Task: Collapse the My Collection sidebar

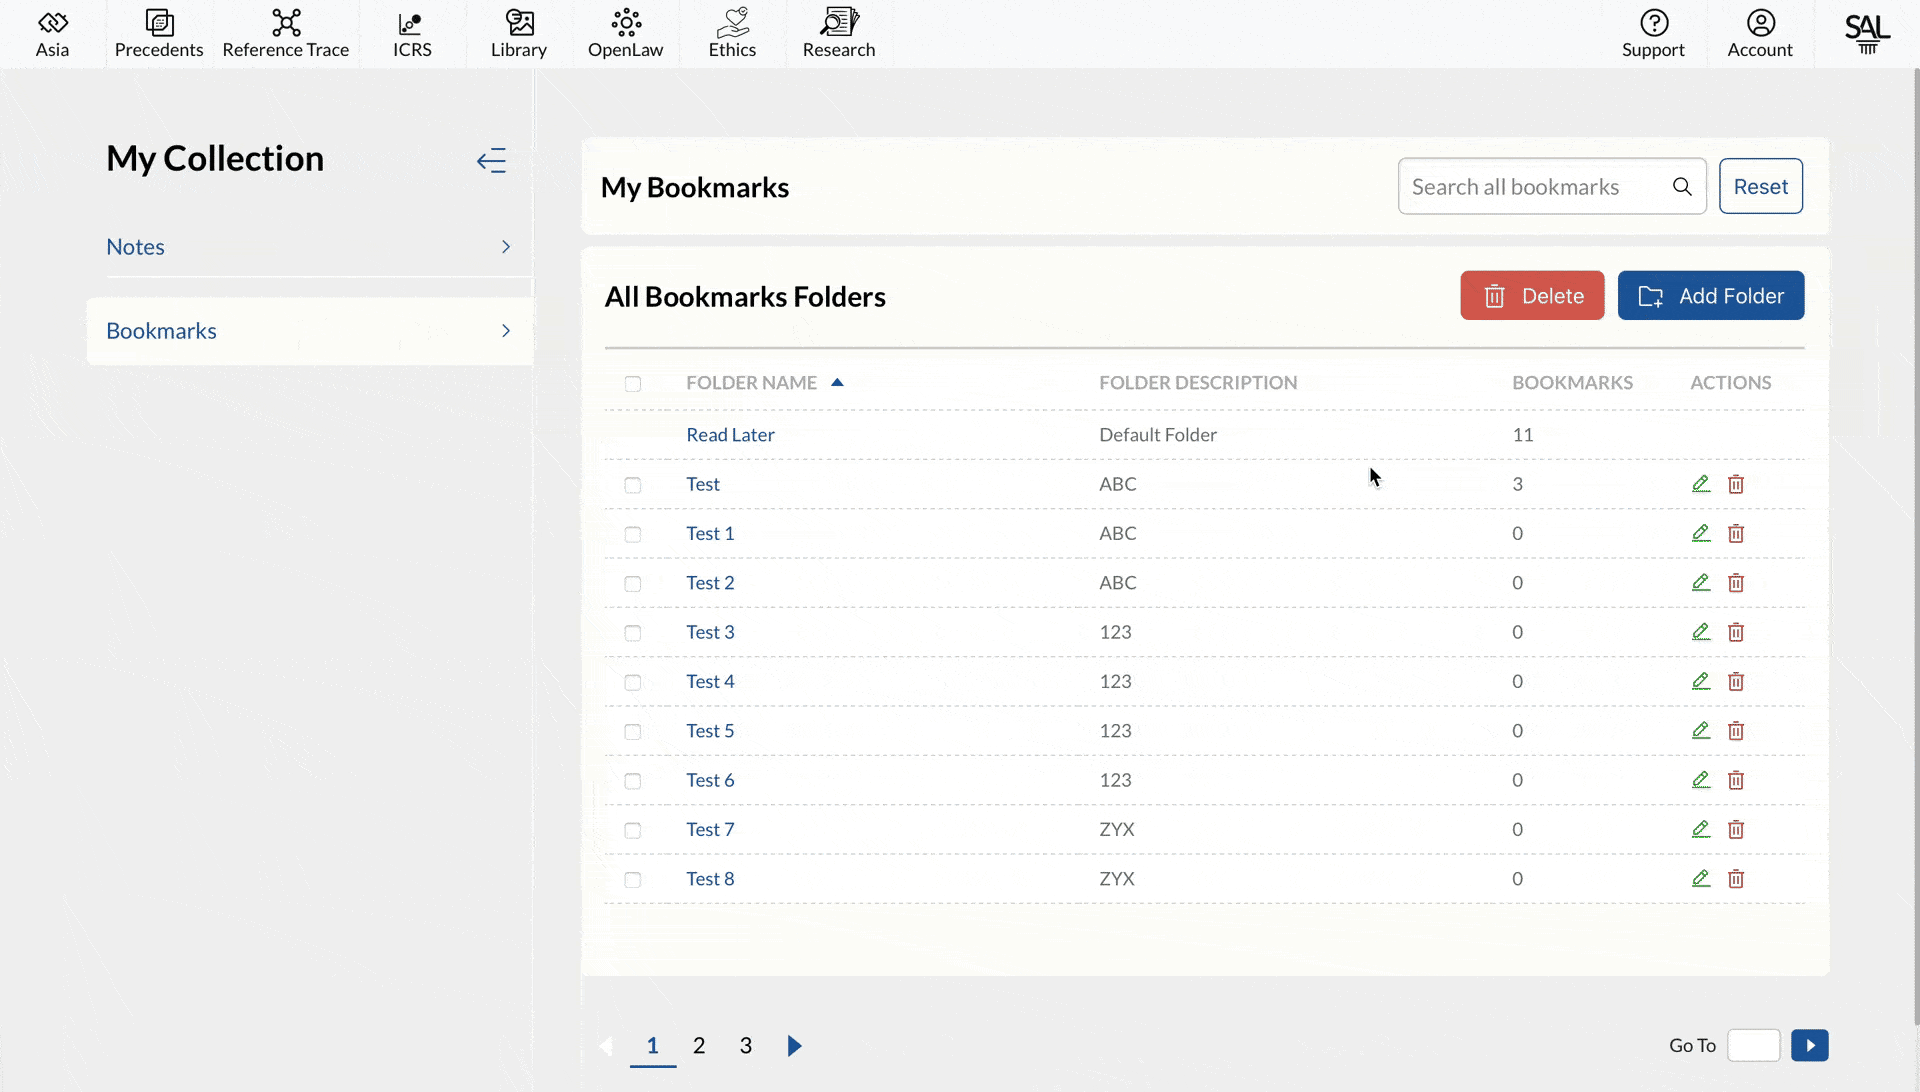Action: [491, 160]
